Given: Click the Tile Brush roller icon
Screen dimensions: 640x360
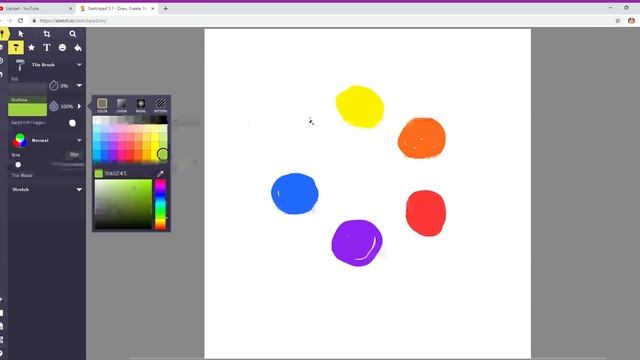Looking at the screenshot, I should tap(20, 64).
